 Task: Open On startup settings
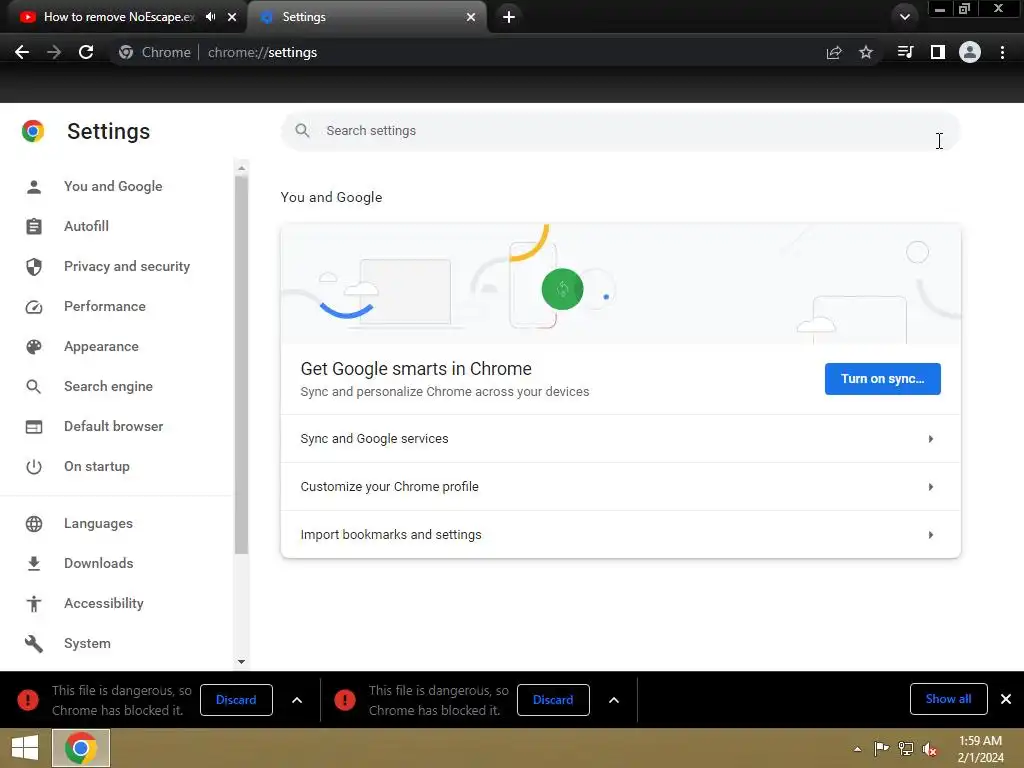[x=97, y=466]
